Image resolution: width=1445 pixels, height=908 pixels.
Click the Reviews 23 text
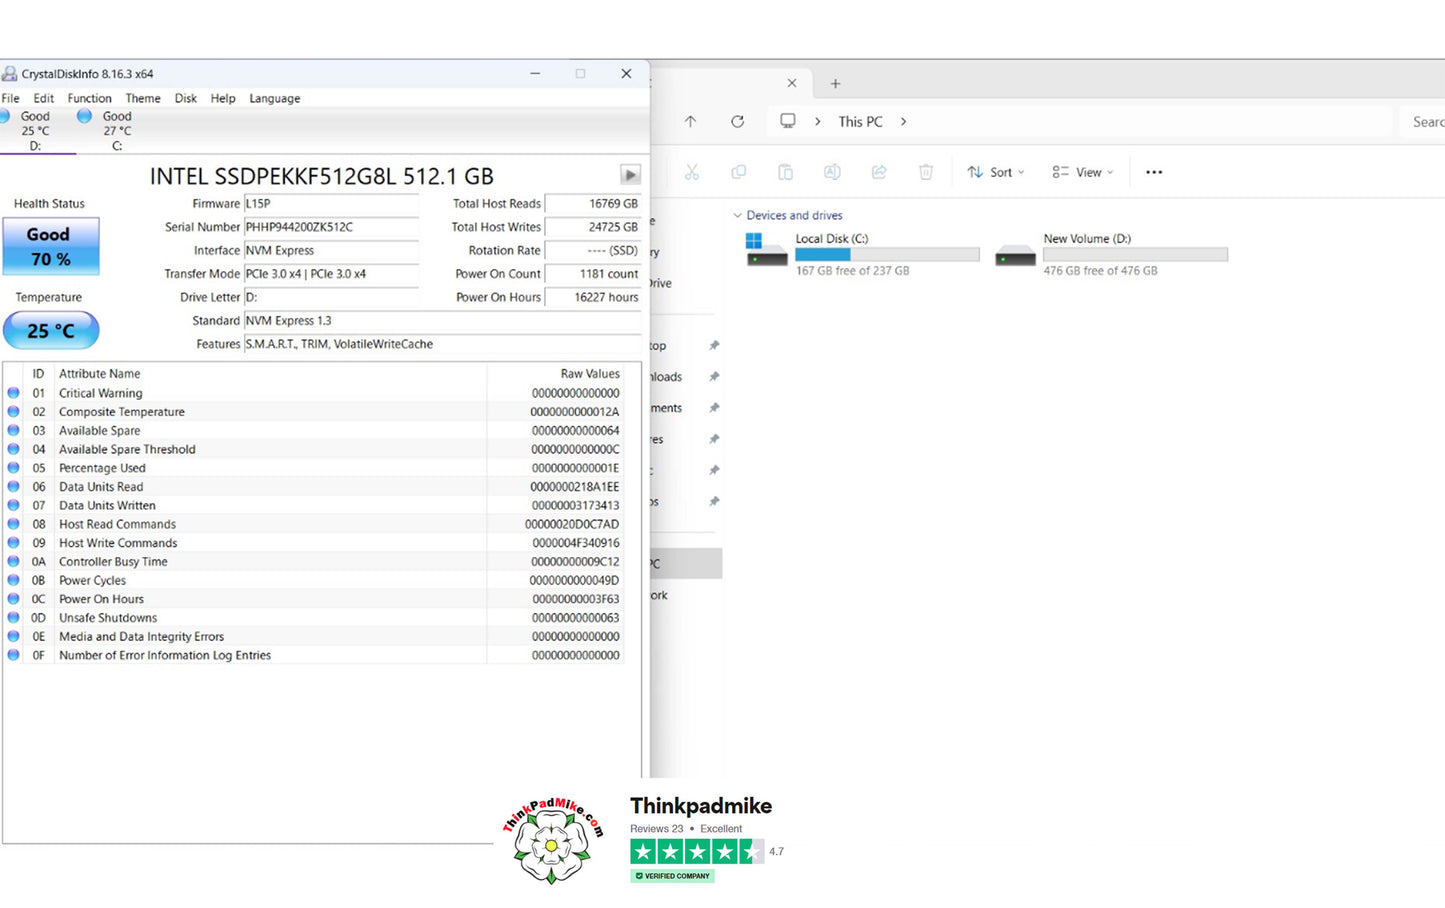(x=657, y=829)
